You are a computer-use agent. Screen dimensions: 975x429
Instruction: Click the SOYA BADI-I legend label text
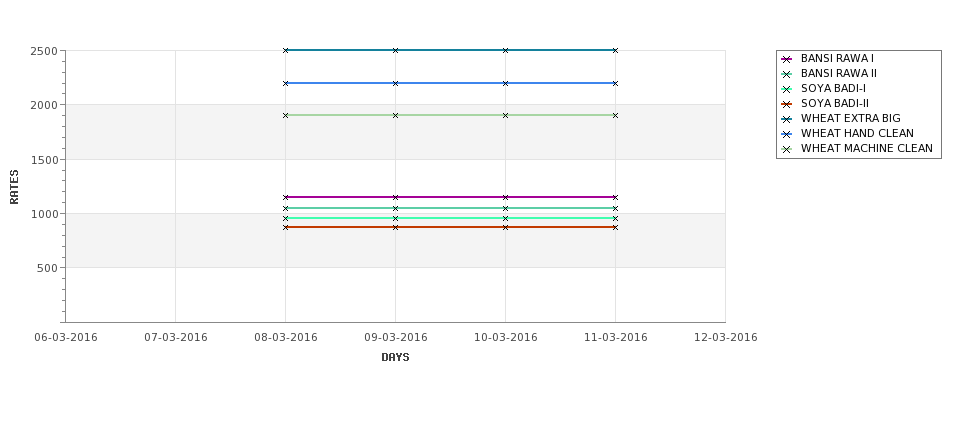point(833,89)
